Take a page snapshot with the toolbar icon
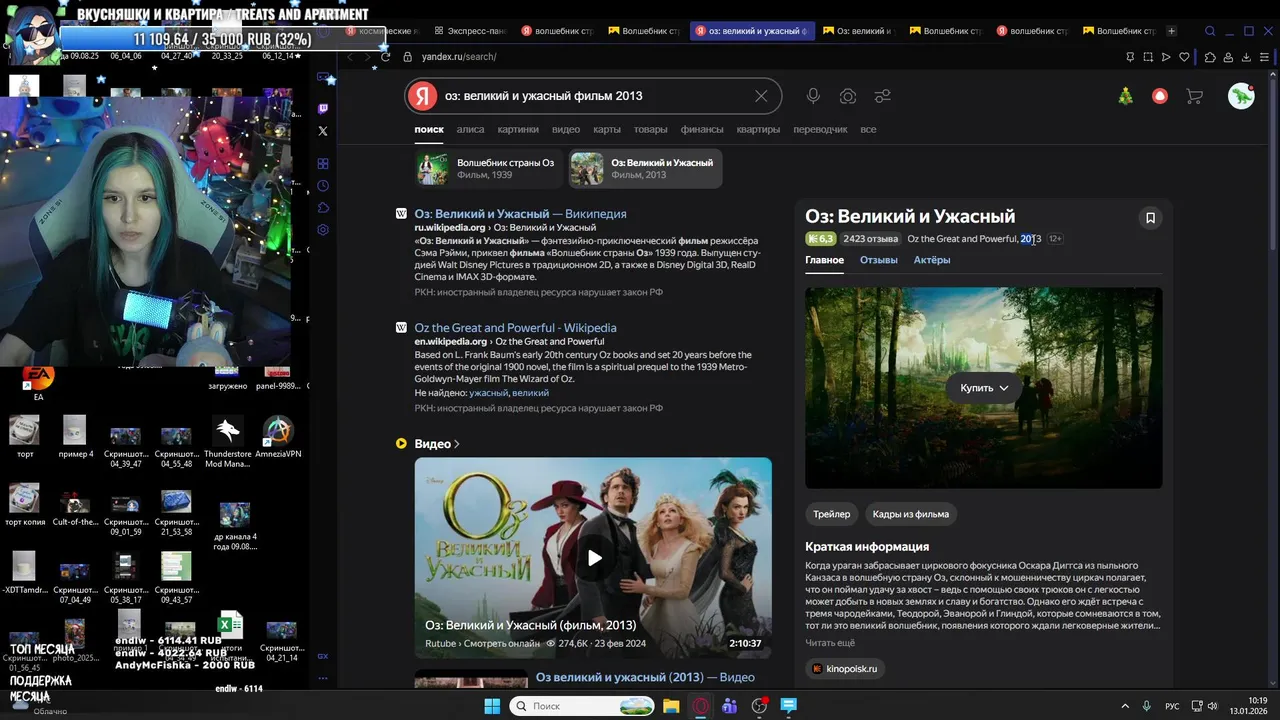The image size is (1280, 720). click(1148, 57)
